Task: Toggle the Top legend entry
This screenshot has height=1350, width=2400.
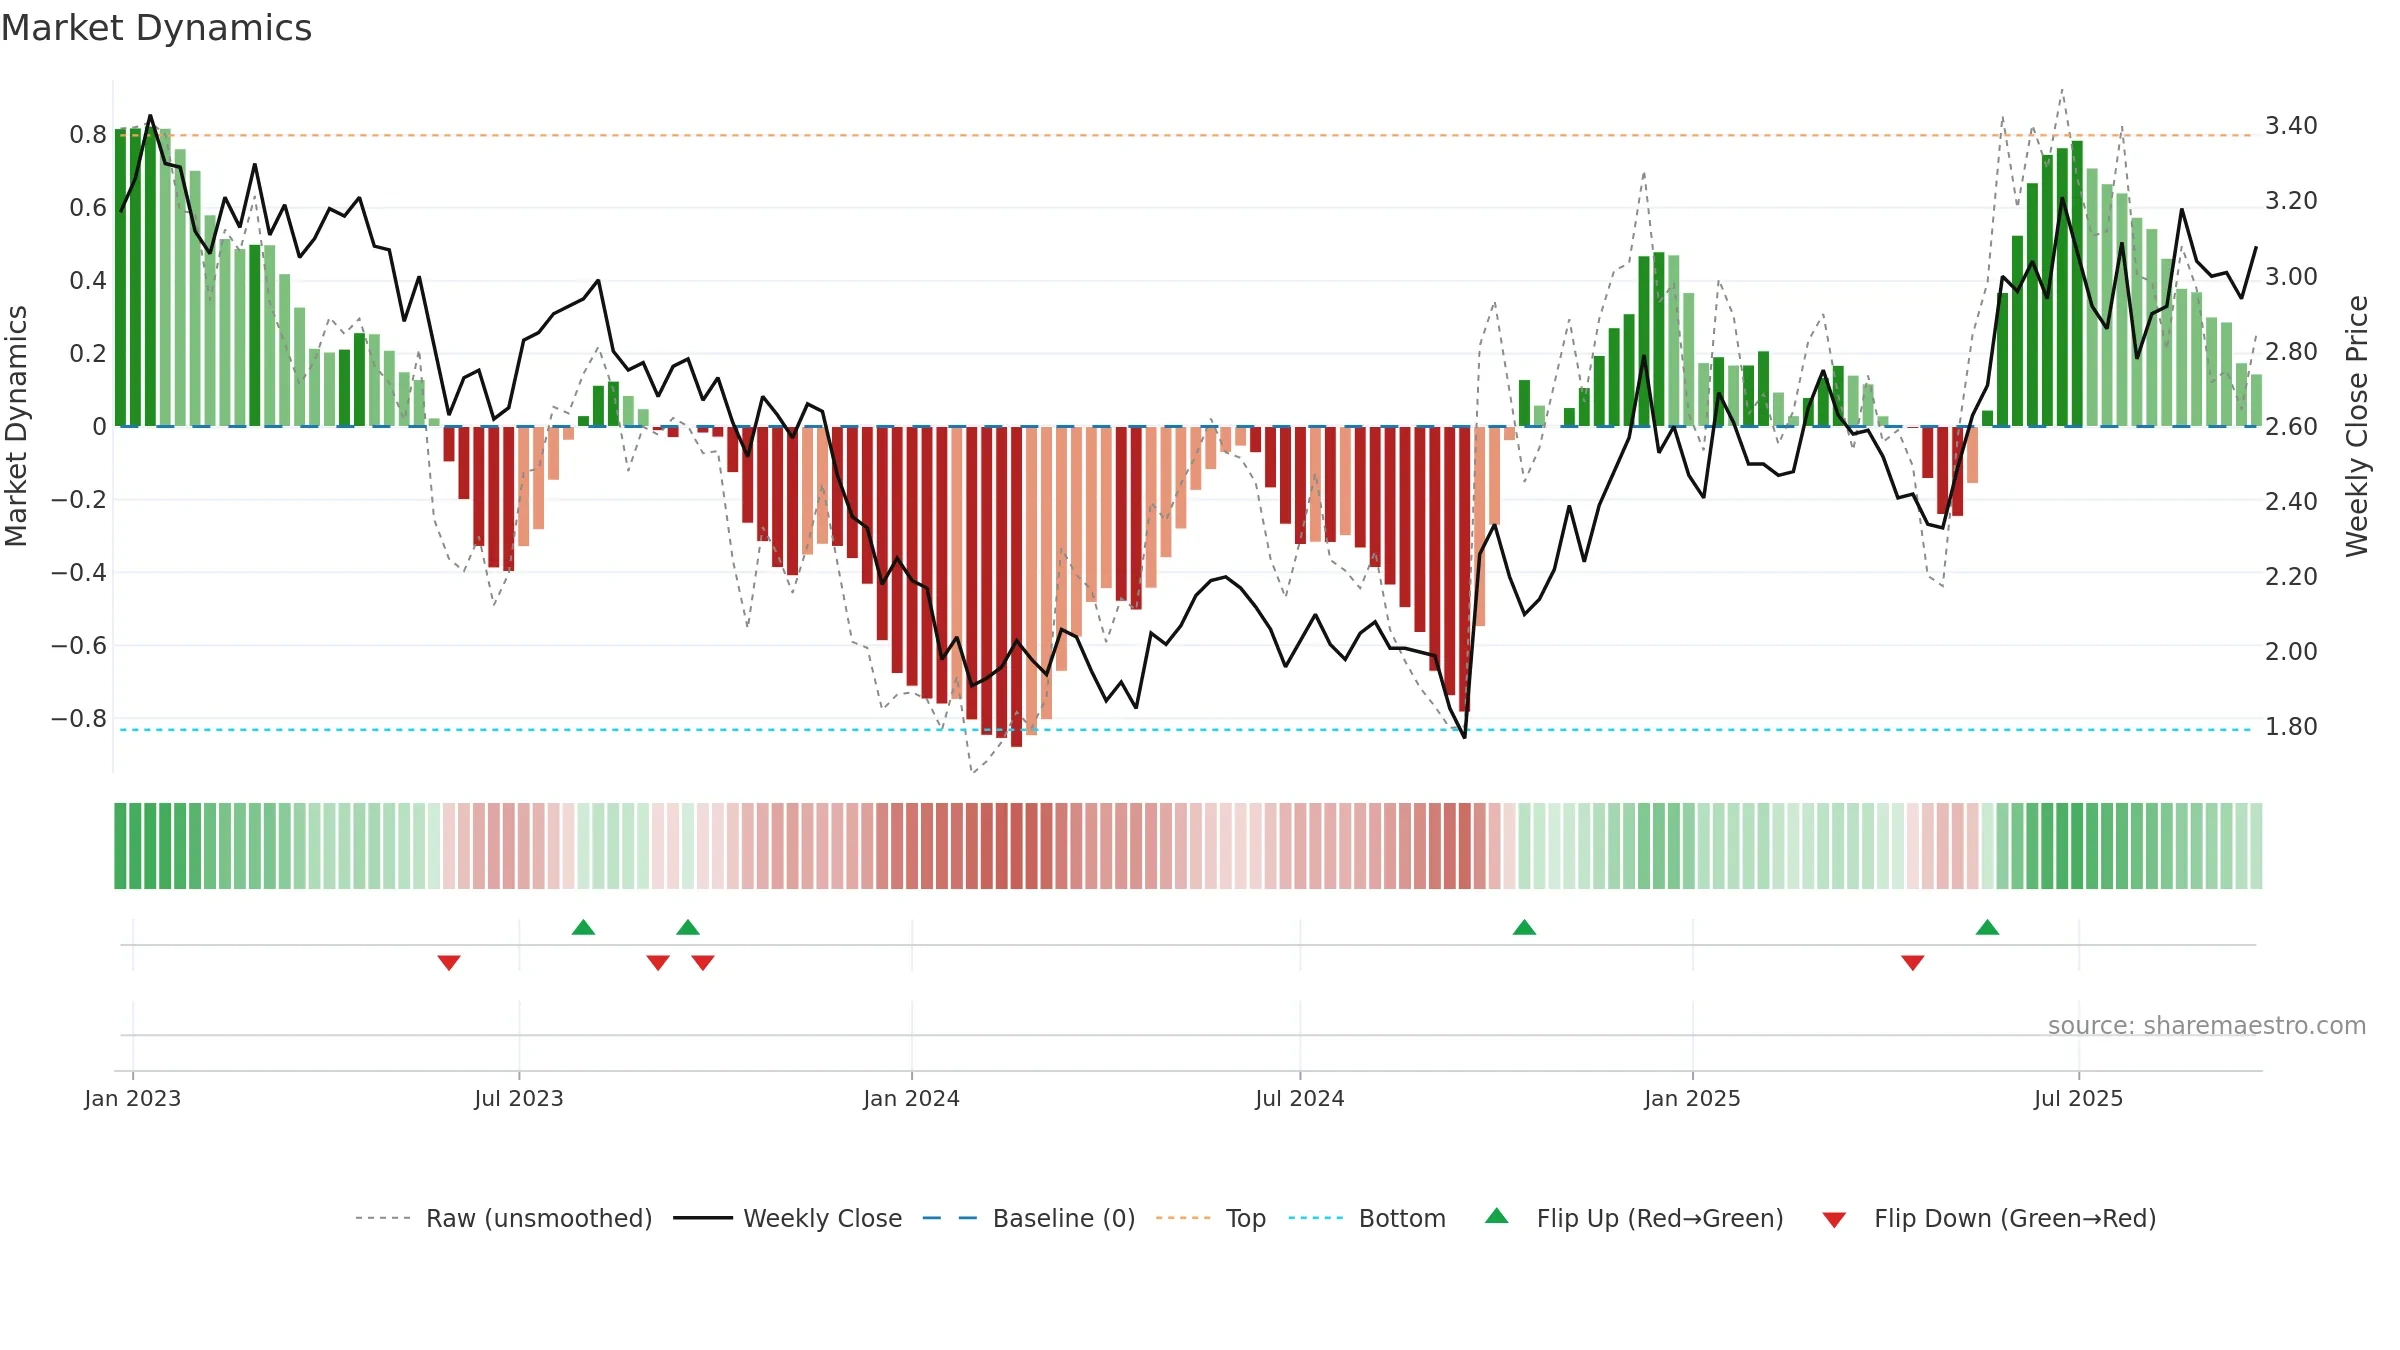Action: 1211,1218
